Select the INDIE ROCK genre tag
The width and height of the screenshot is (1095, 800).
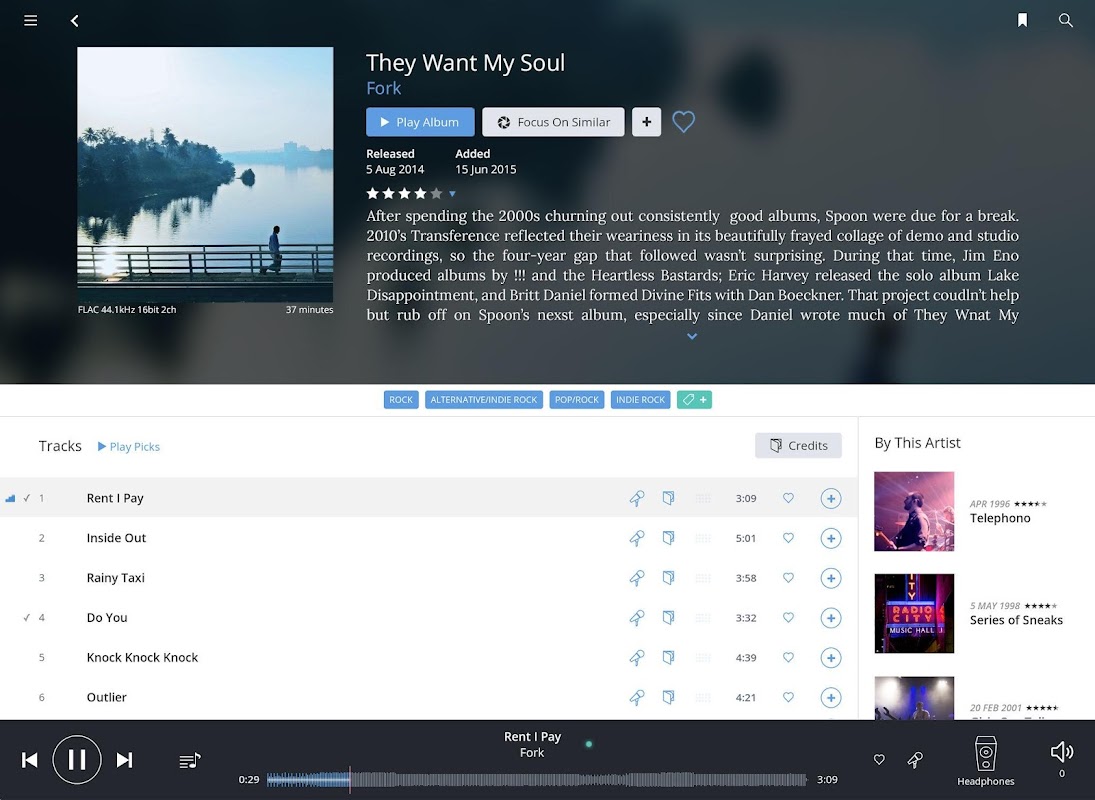pos(640,400)
